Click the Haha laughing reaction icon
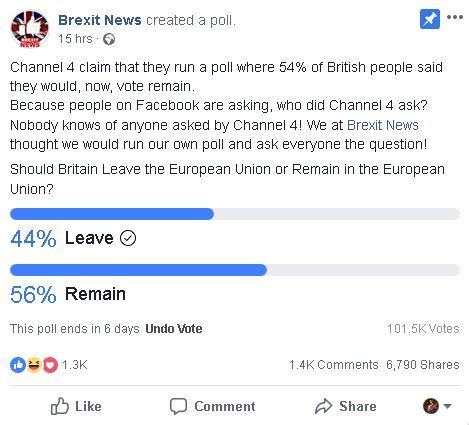The image size is (469, 425). 34,364
